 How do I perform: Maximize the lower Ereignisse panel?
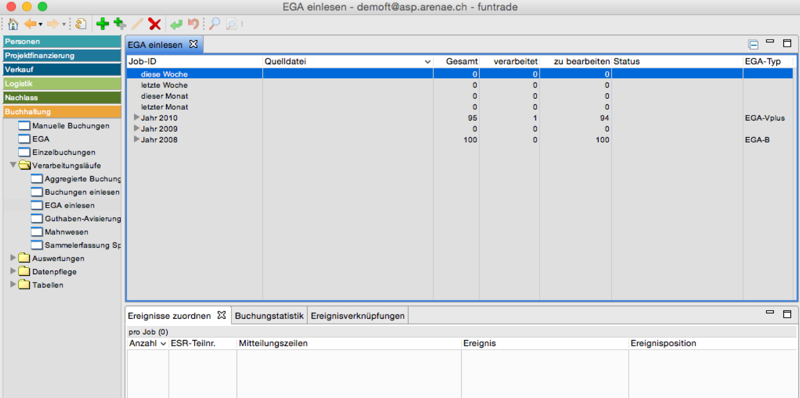point(787,313)
